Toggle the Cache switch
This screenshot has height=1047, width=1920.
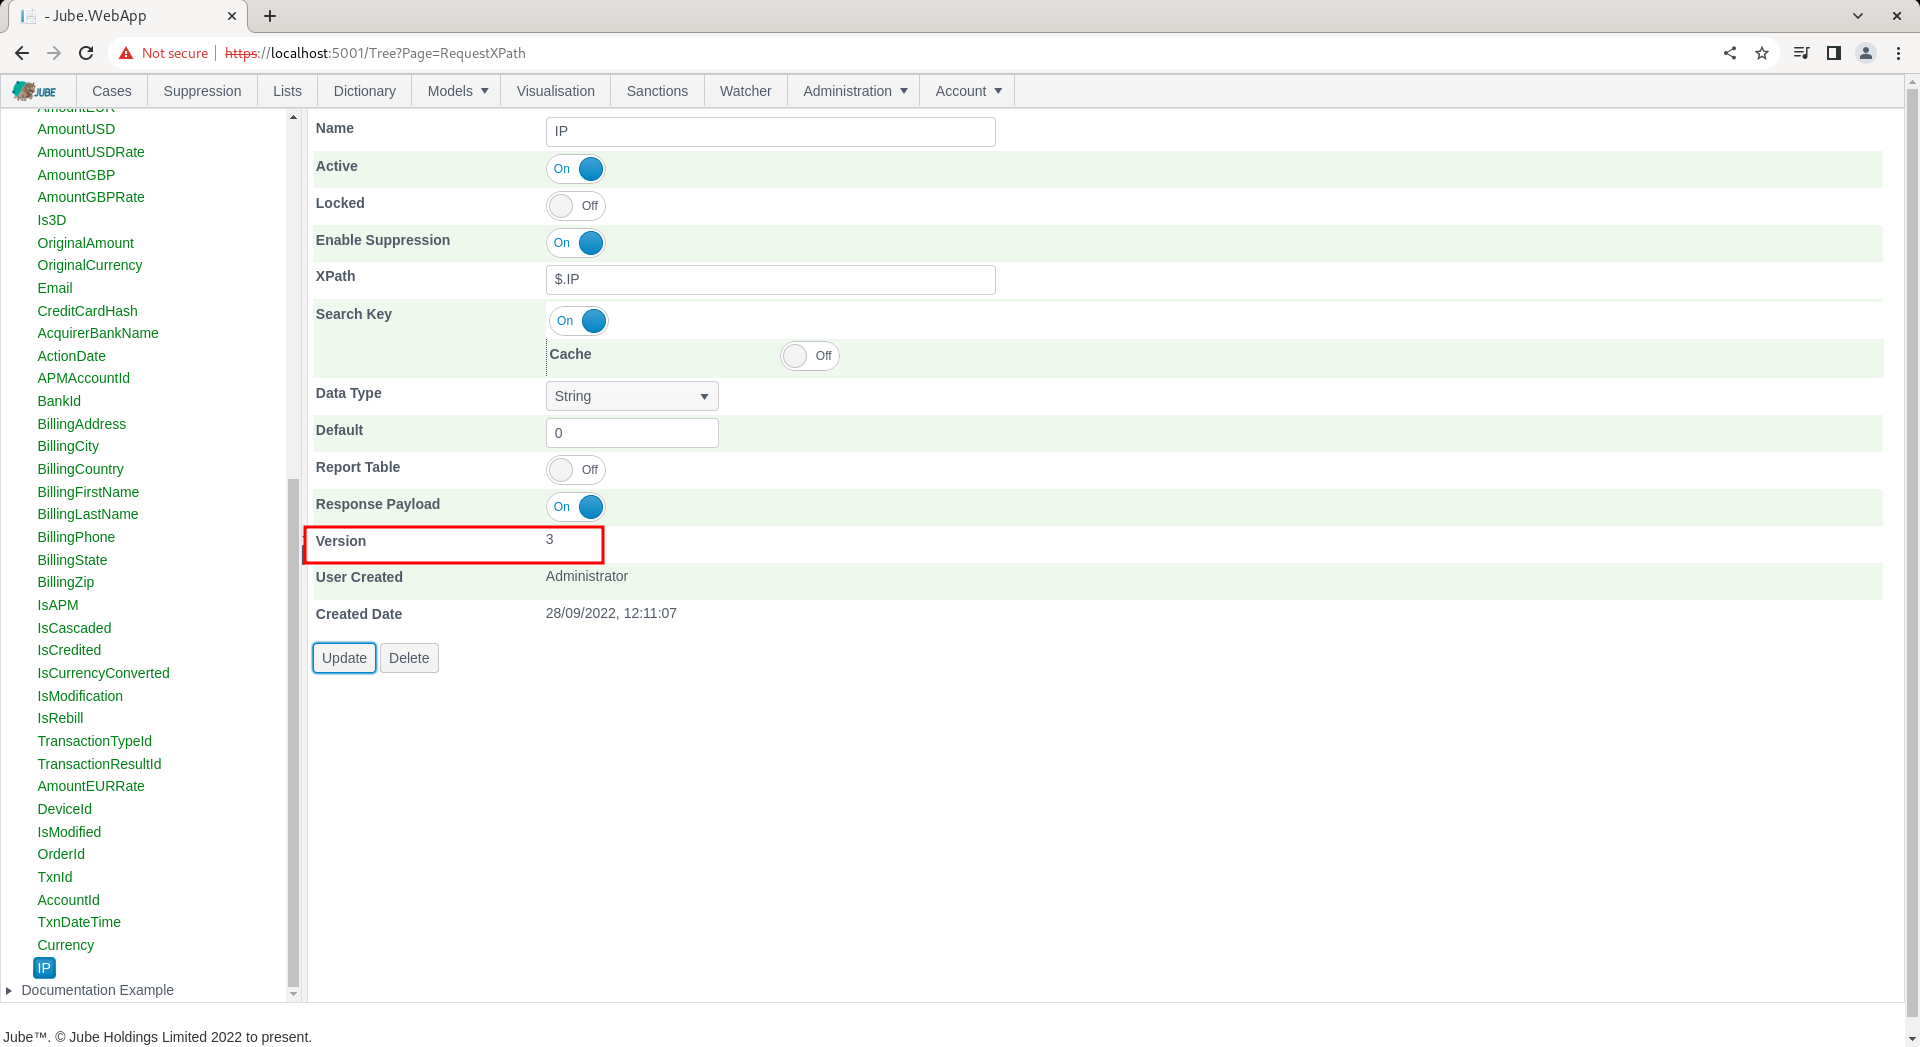[810, 356]
